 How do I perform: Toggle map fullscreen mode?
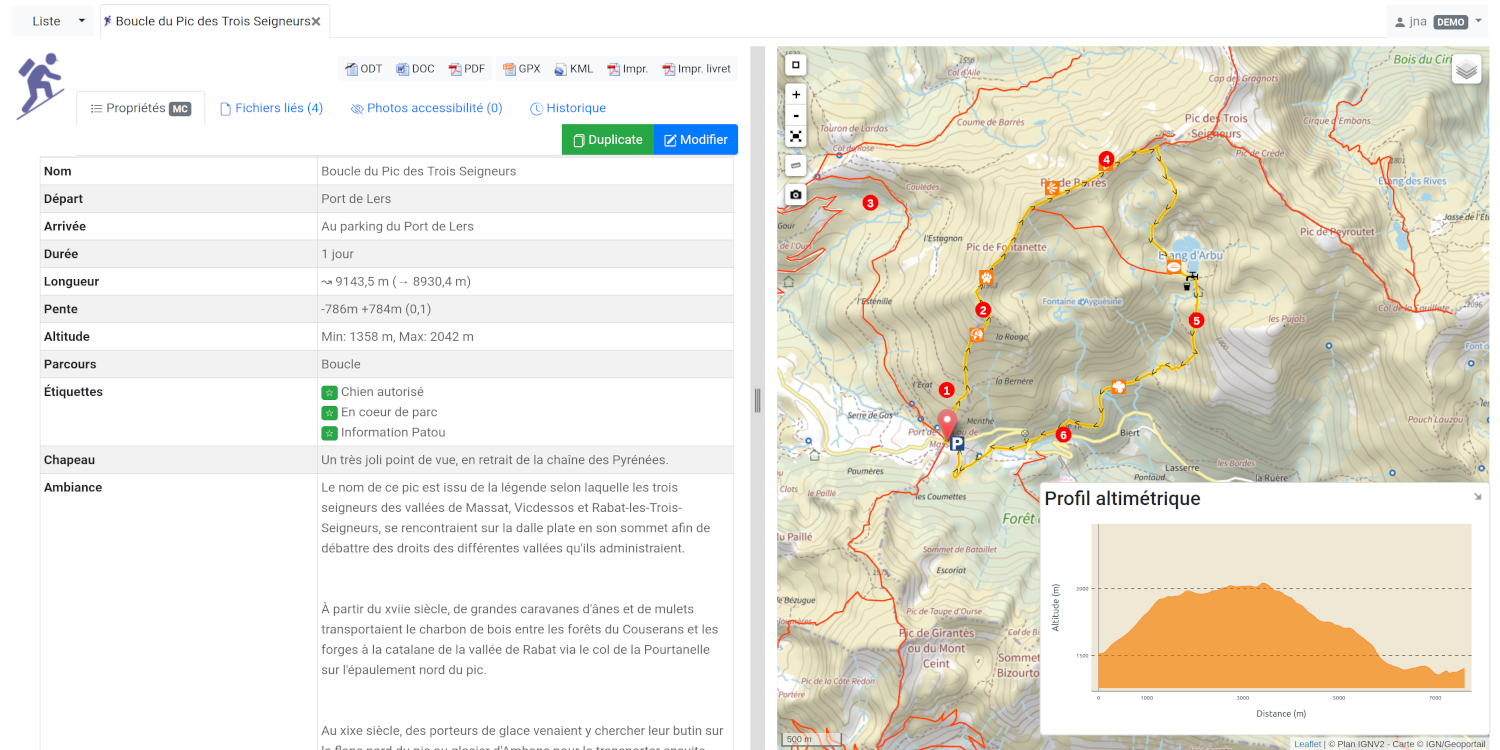pos(796,136)
